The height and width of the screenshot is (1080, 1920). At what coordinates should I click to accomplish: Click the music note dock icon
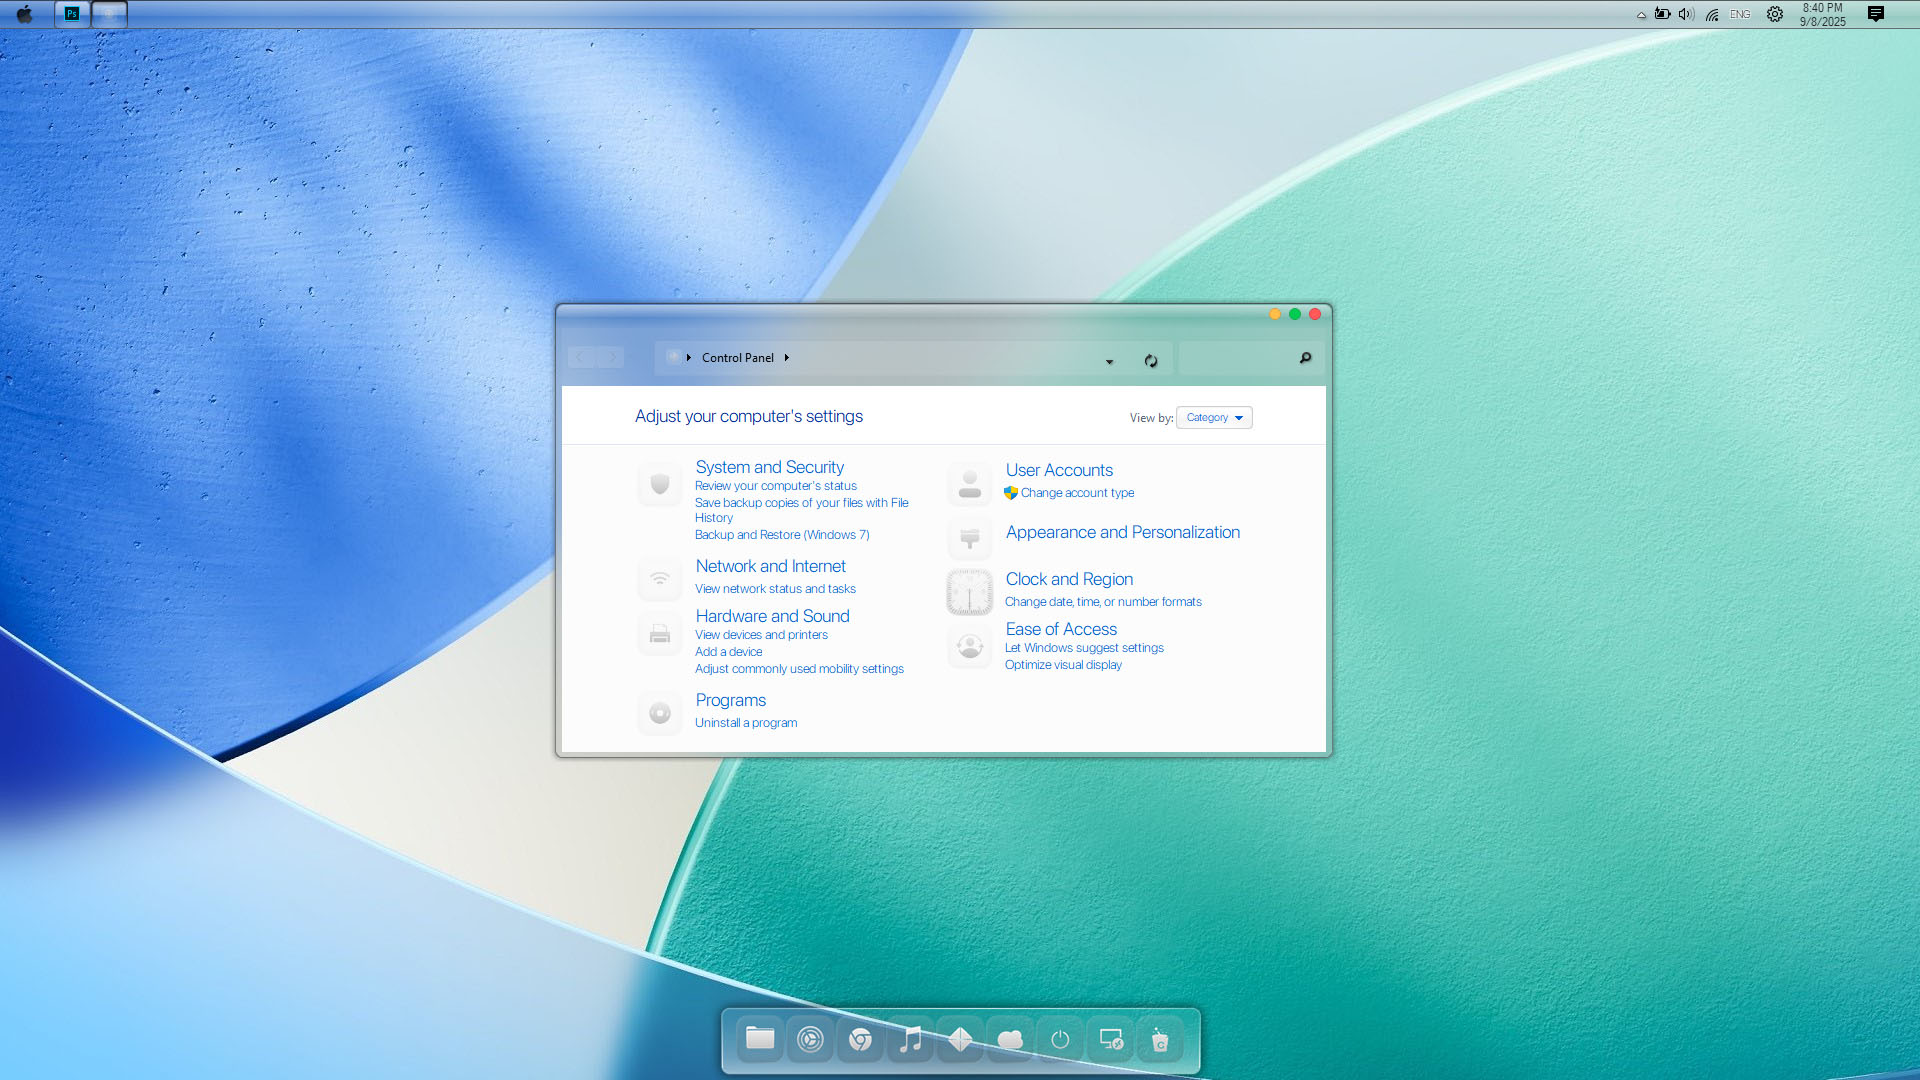pyautogui.click(x=910, y=1040)
